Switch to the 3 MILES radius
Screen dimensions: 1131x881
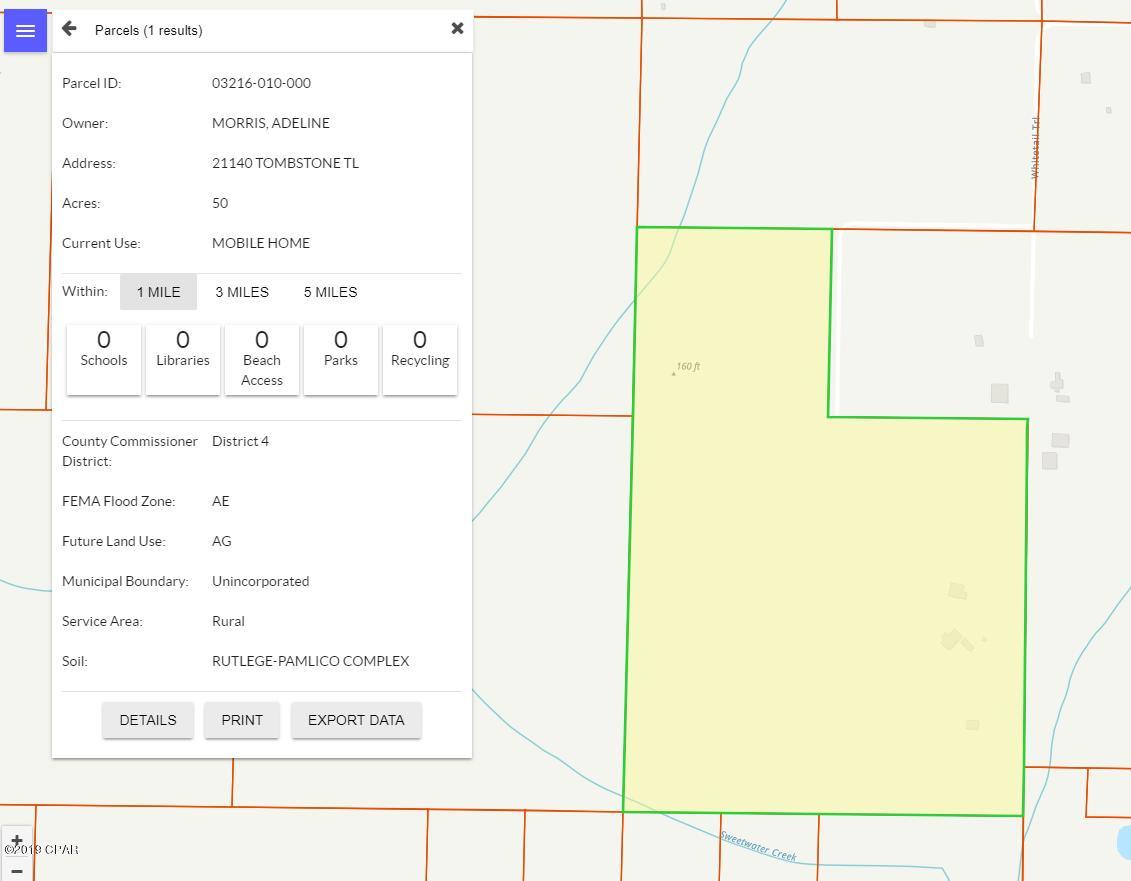coord(241,291)
